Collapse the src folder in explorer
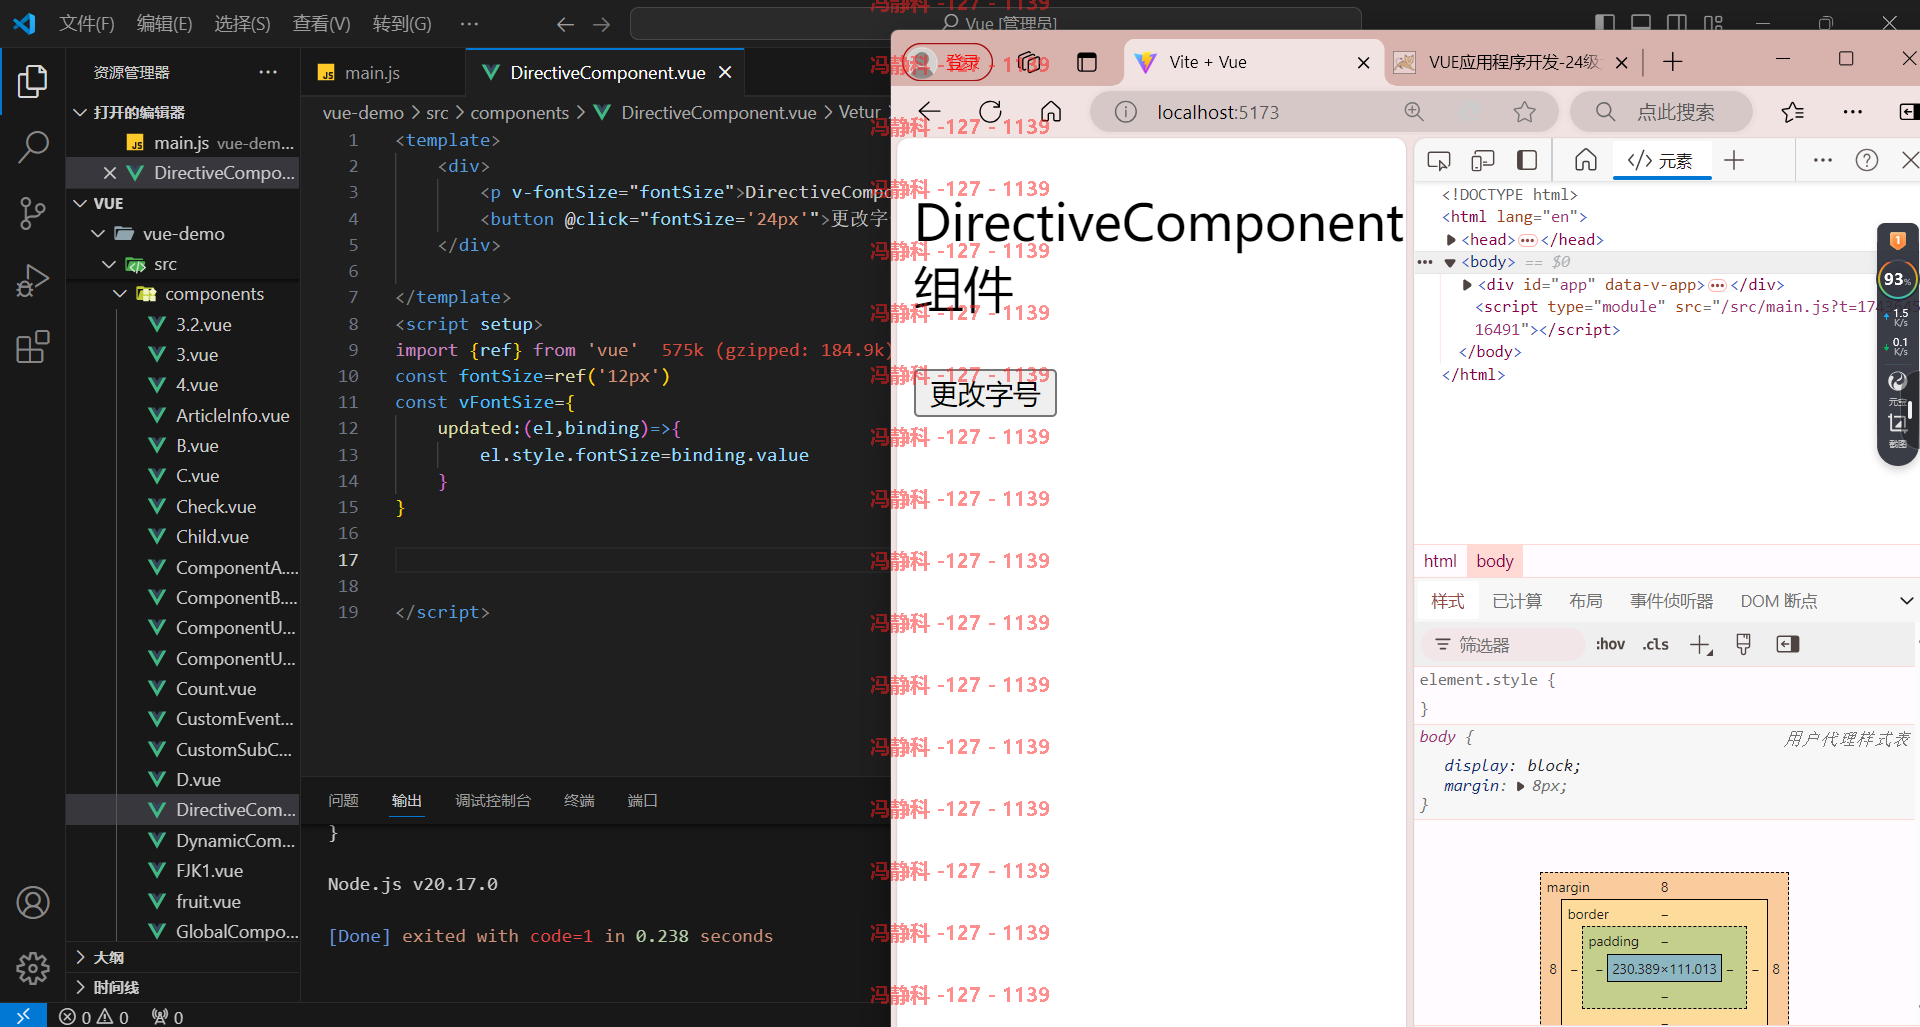1920x1027 pixels. coord(109,264)
